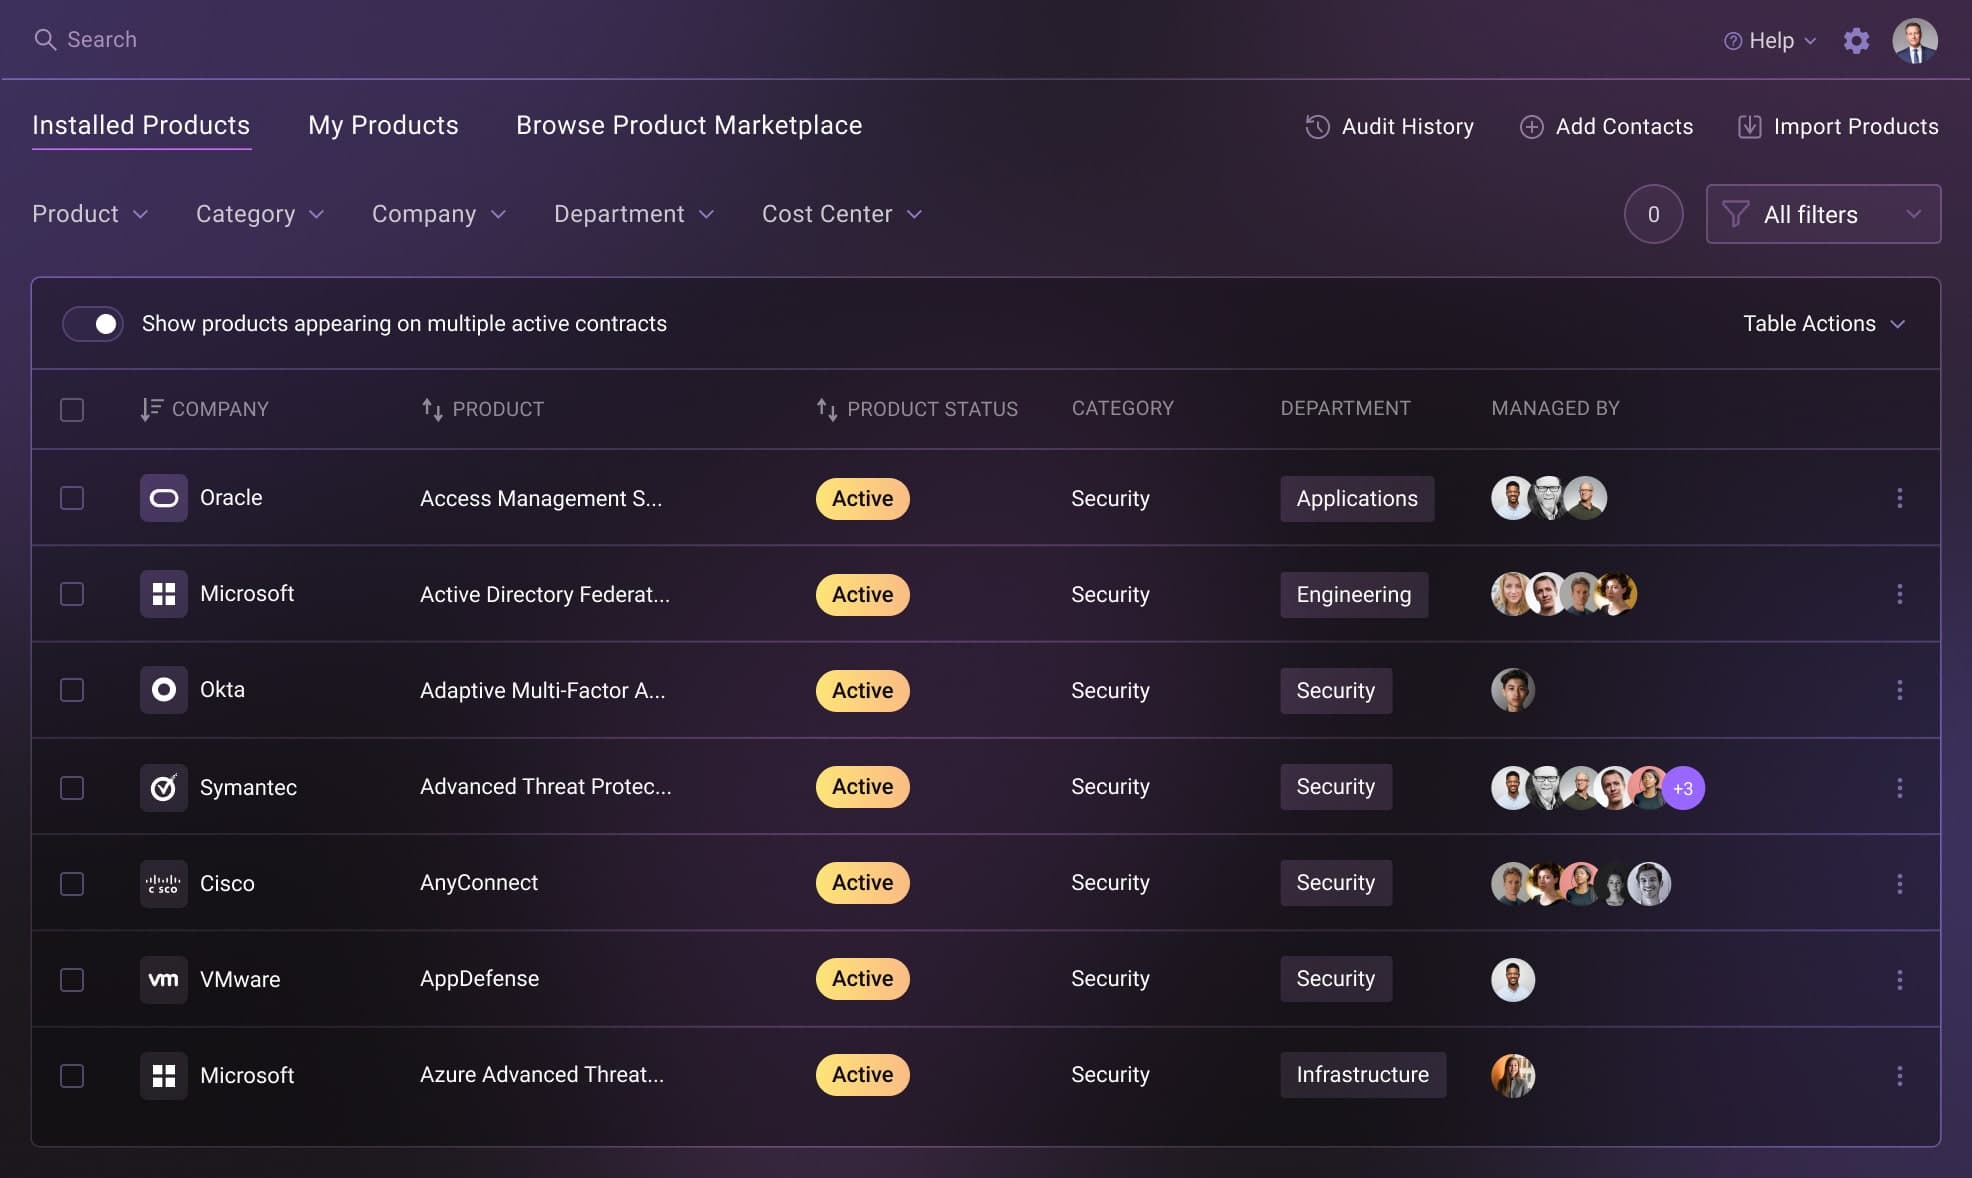This screenshot has height=1178, width=1972.
Task: Open Browse Product Marketplace tab
Action: tap(688, 125)
